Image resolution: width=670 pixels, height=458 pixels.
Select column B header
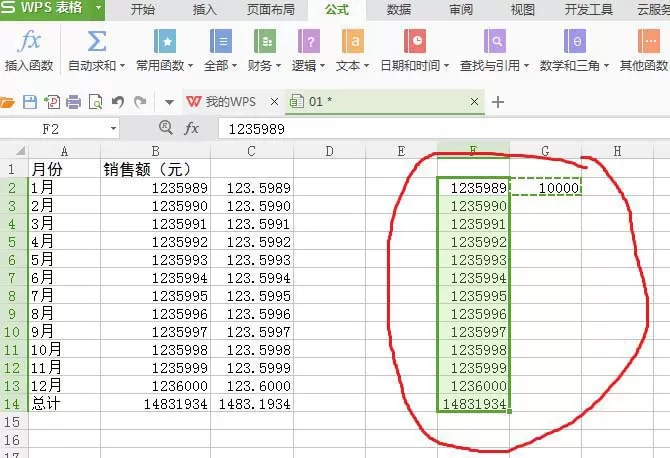(x=156, y=151)
